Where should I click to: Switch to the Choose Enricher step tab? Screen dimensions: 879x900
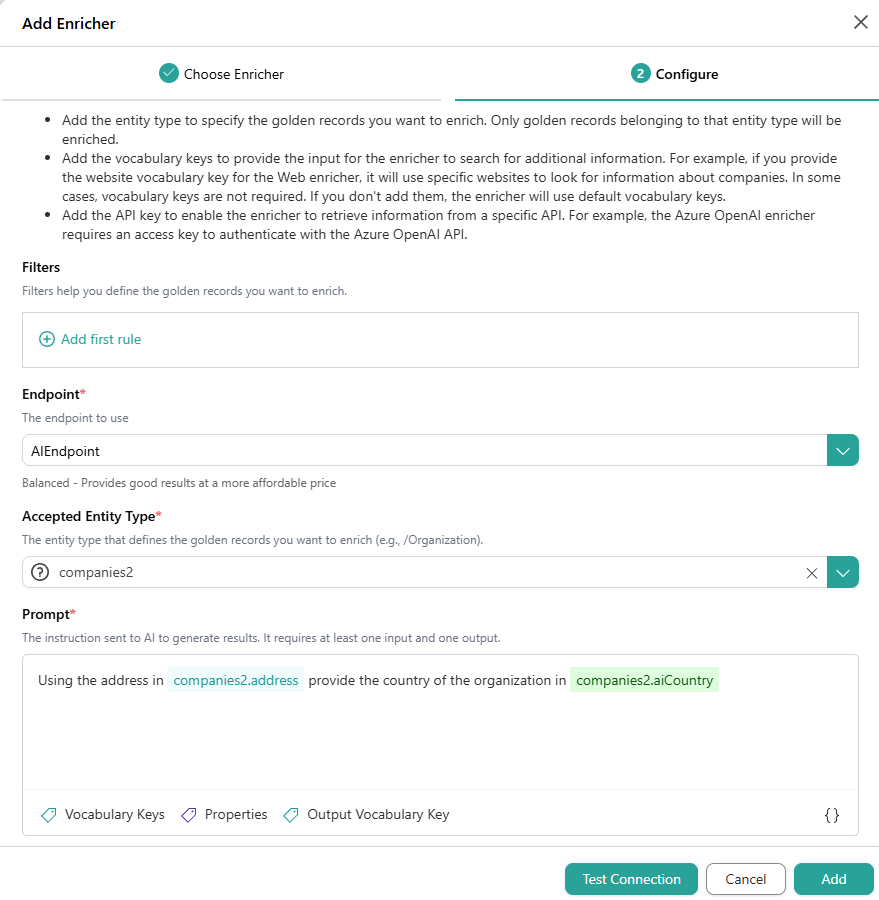(221, 74)
